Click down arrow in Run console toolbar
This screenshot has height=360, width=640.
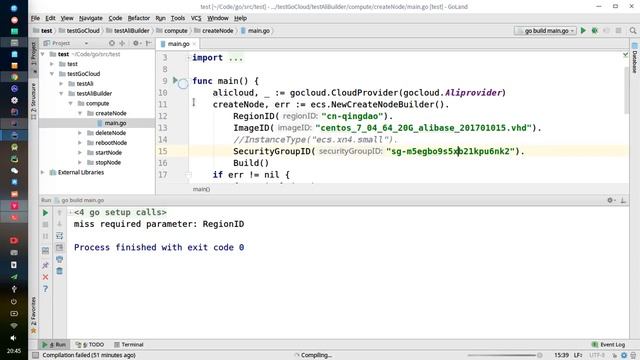tap(60, 224)
